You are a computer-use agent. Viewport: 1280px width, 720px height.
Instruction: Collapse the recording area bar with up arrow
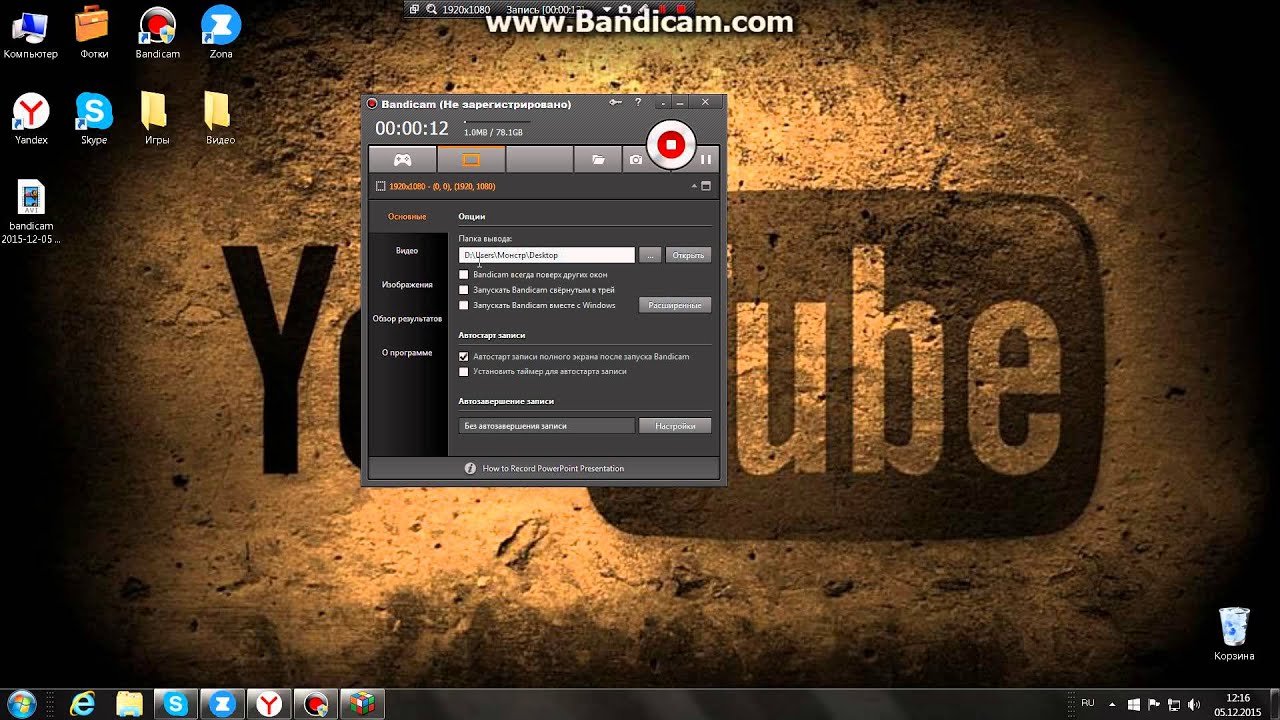point(694,186)
